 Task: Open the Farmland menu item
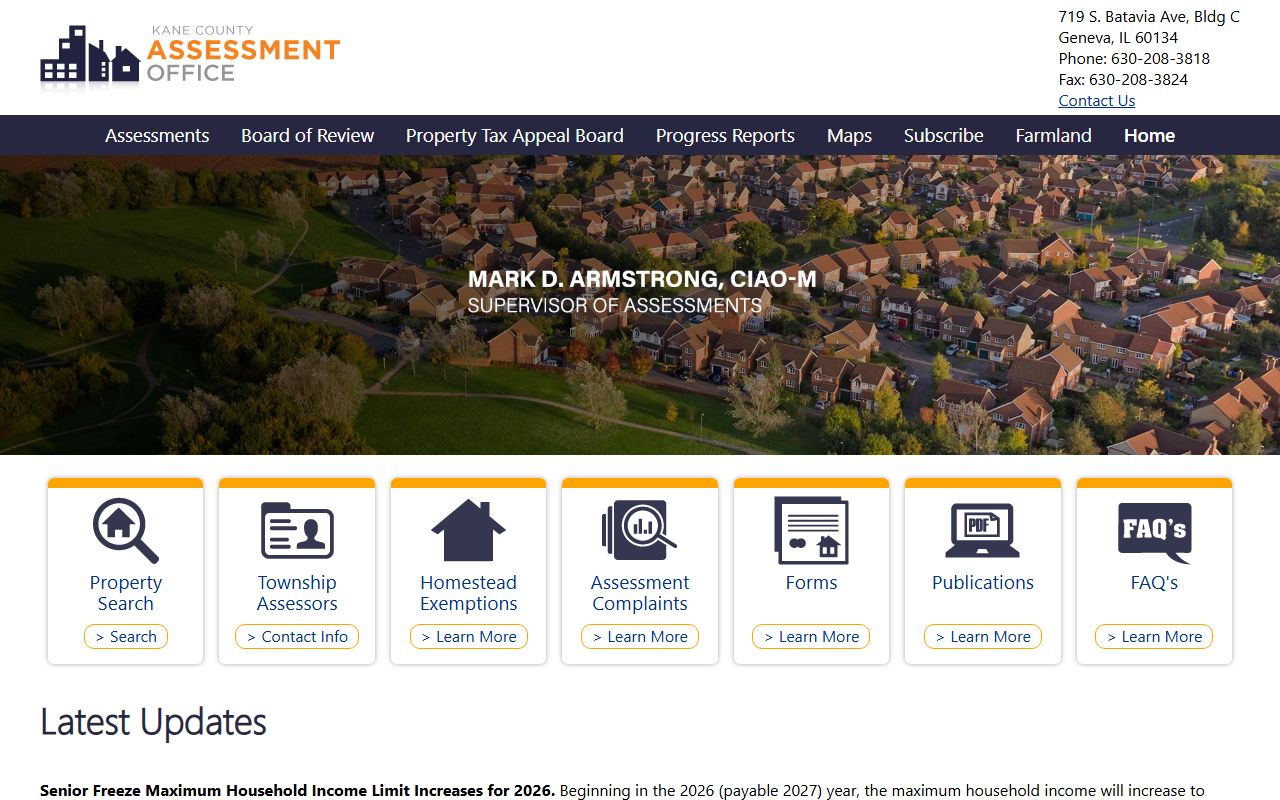[1053, 136]
